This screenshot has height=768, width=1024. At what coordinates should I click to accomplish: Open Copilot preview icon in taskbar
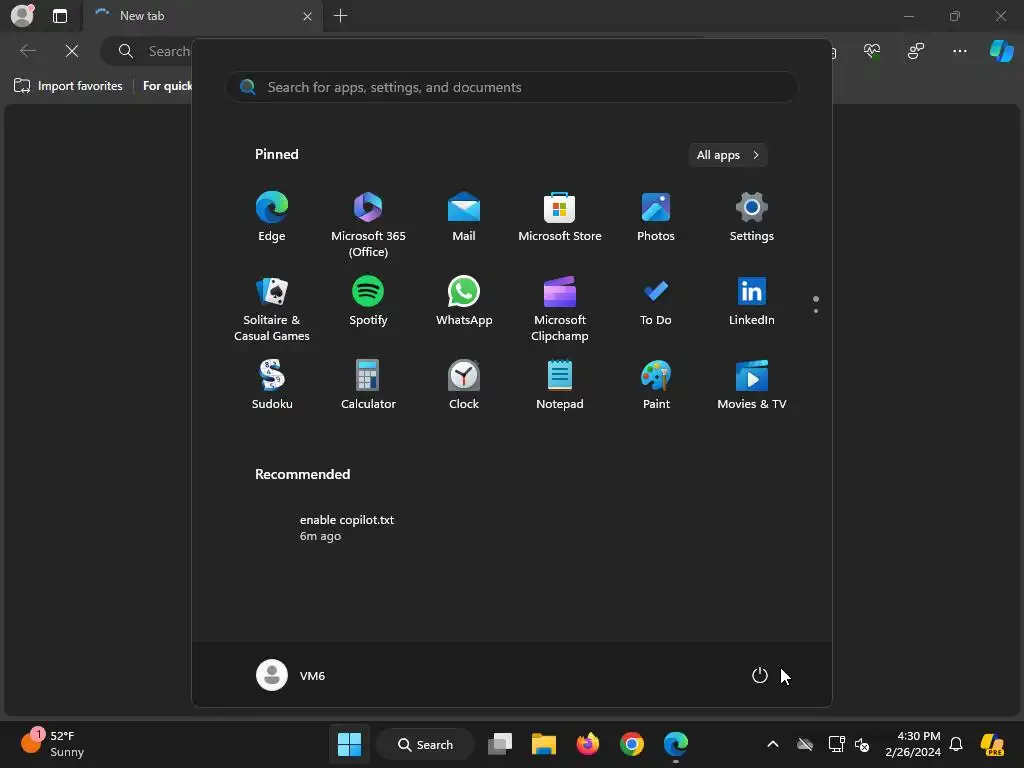pyautogui.click(x=992, y=744)
